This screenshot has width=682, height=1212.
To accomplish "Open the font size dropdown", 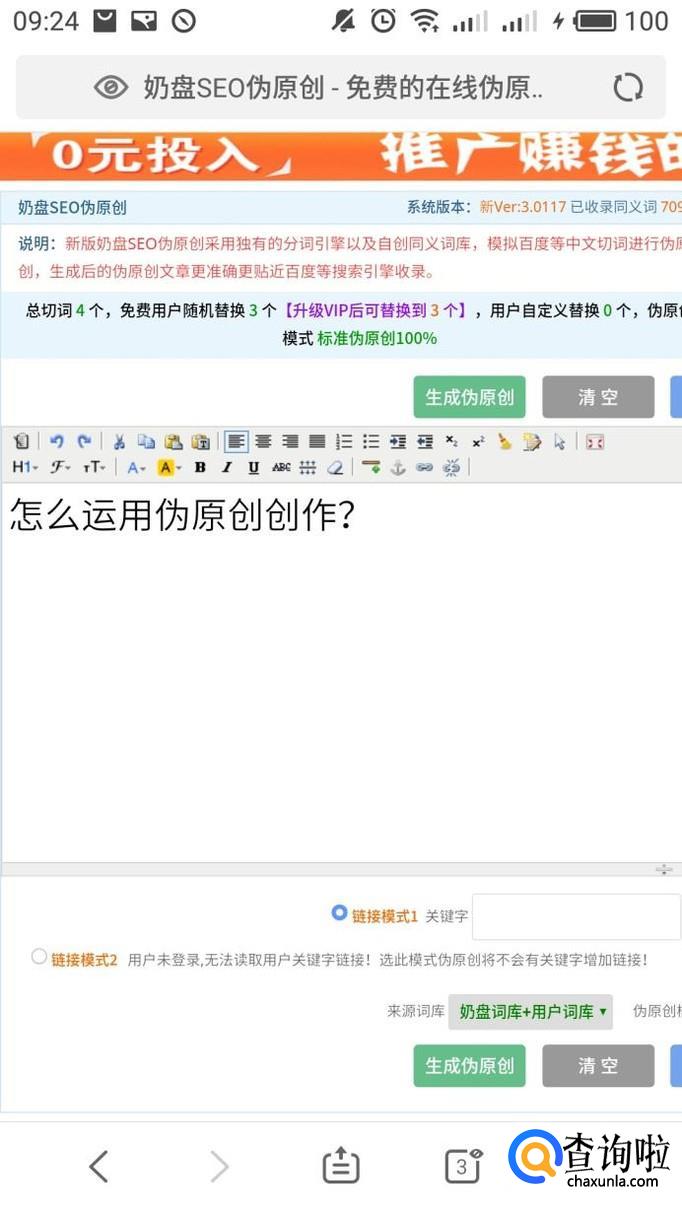I will [x=94, y=467].
